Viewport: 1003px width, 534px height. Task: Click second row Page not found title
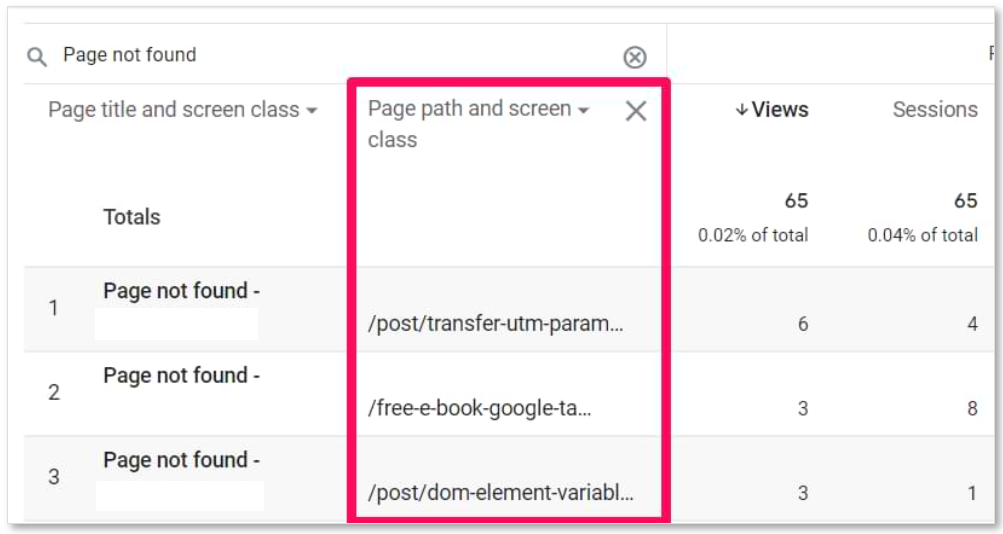coord(181,375)
